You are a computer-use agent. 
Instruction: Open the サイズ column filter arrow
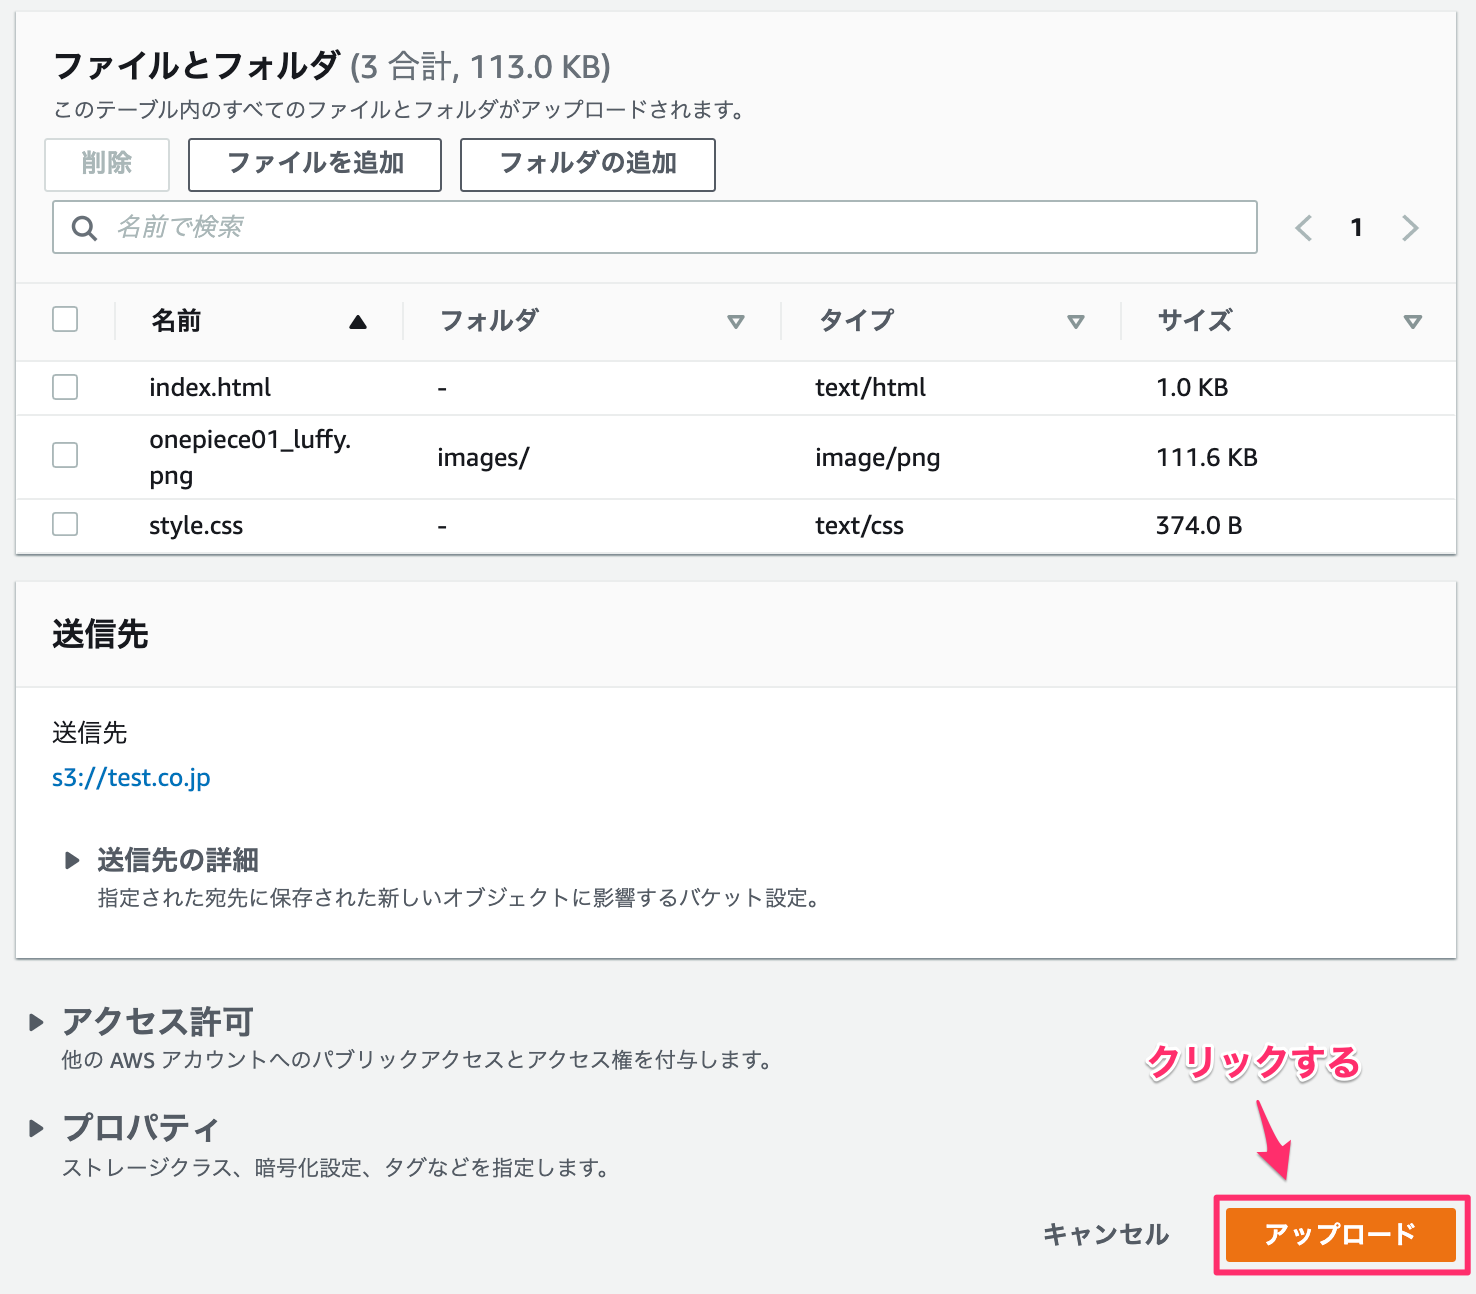tap(1413, 322)
